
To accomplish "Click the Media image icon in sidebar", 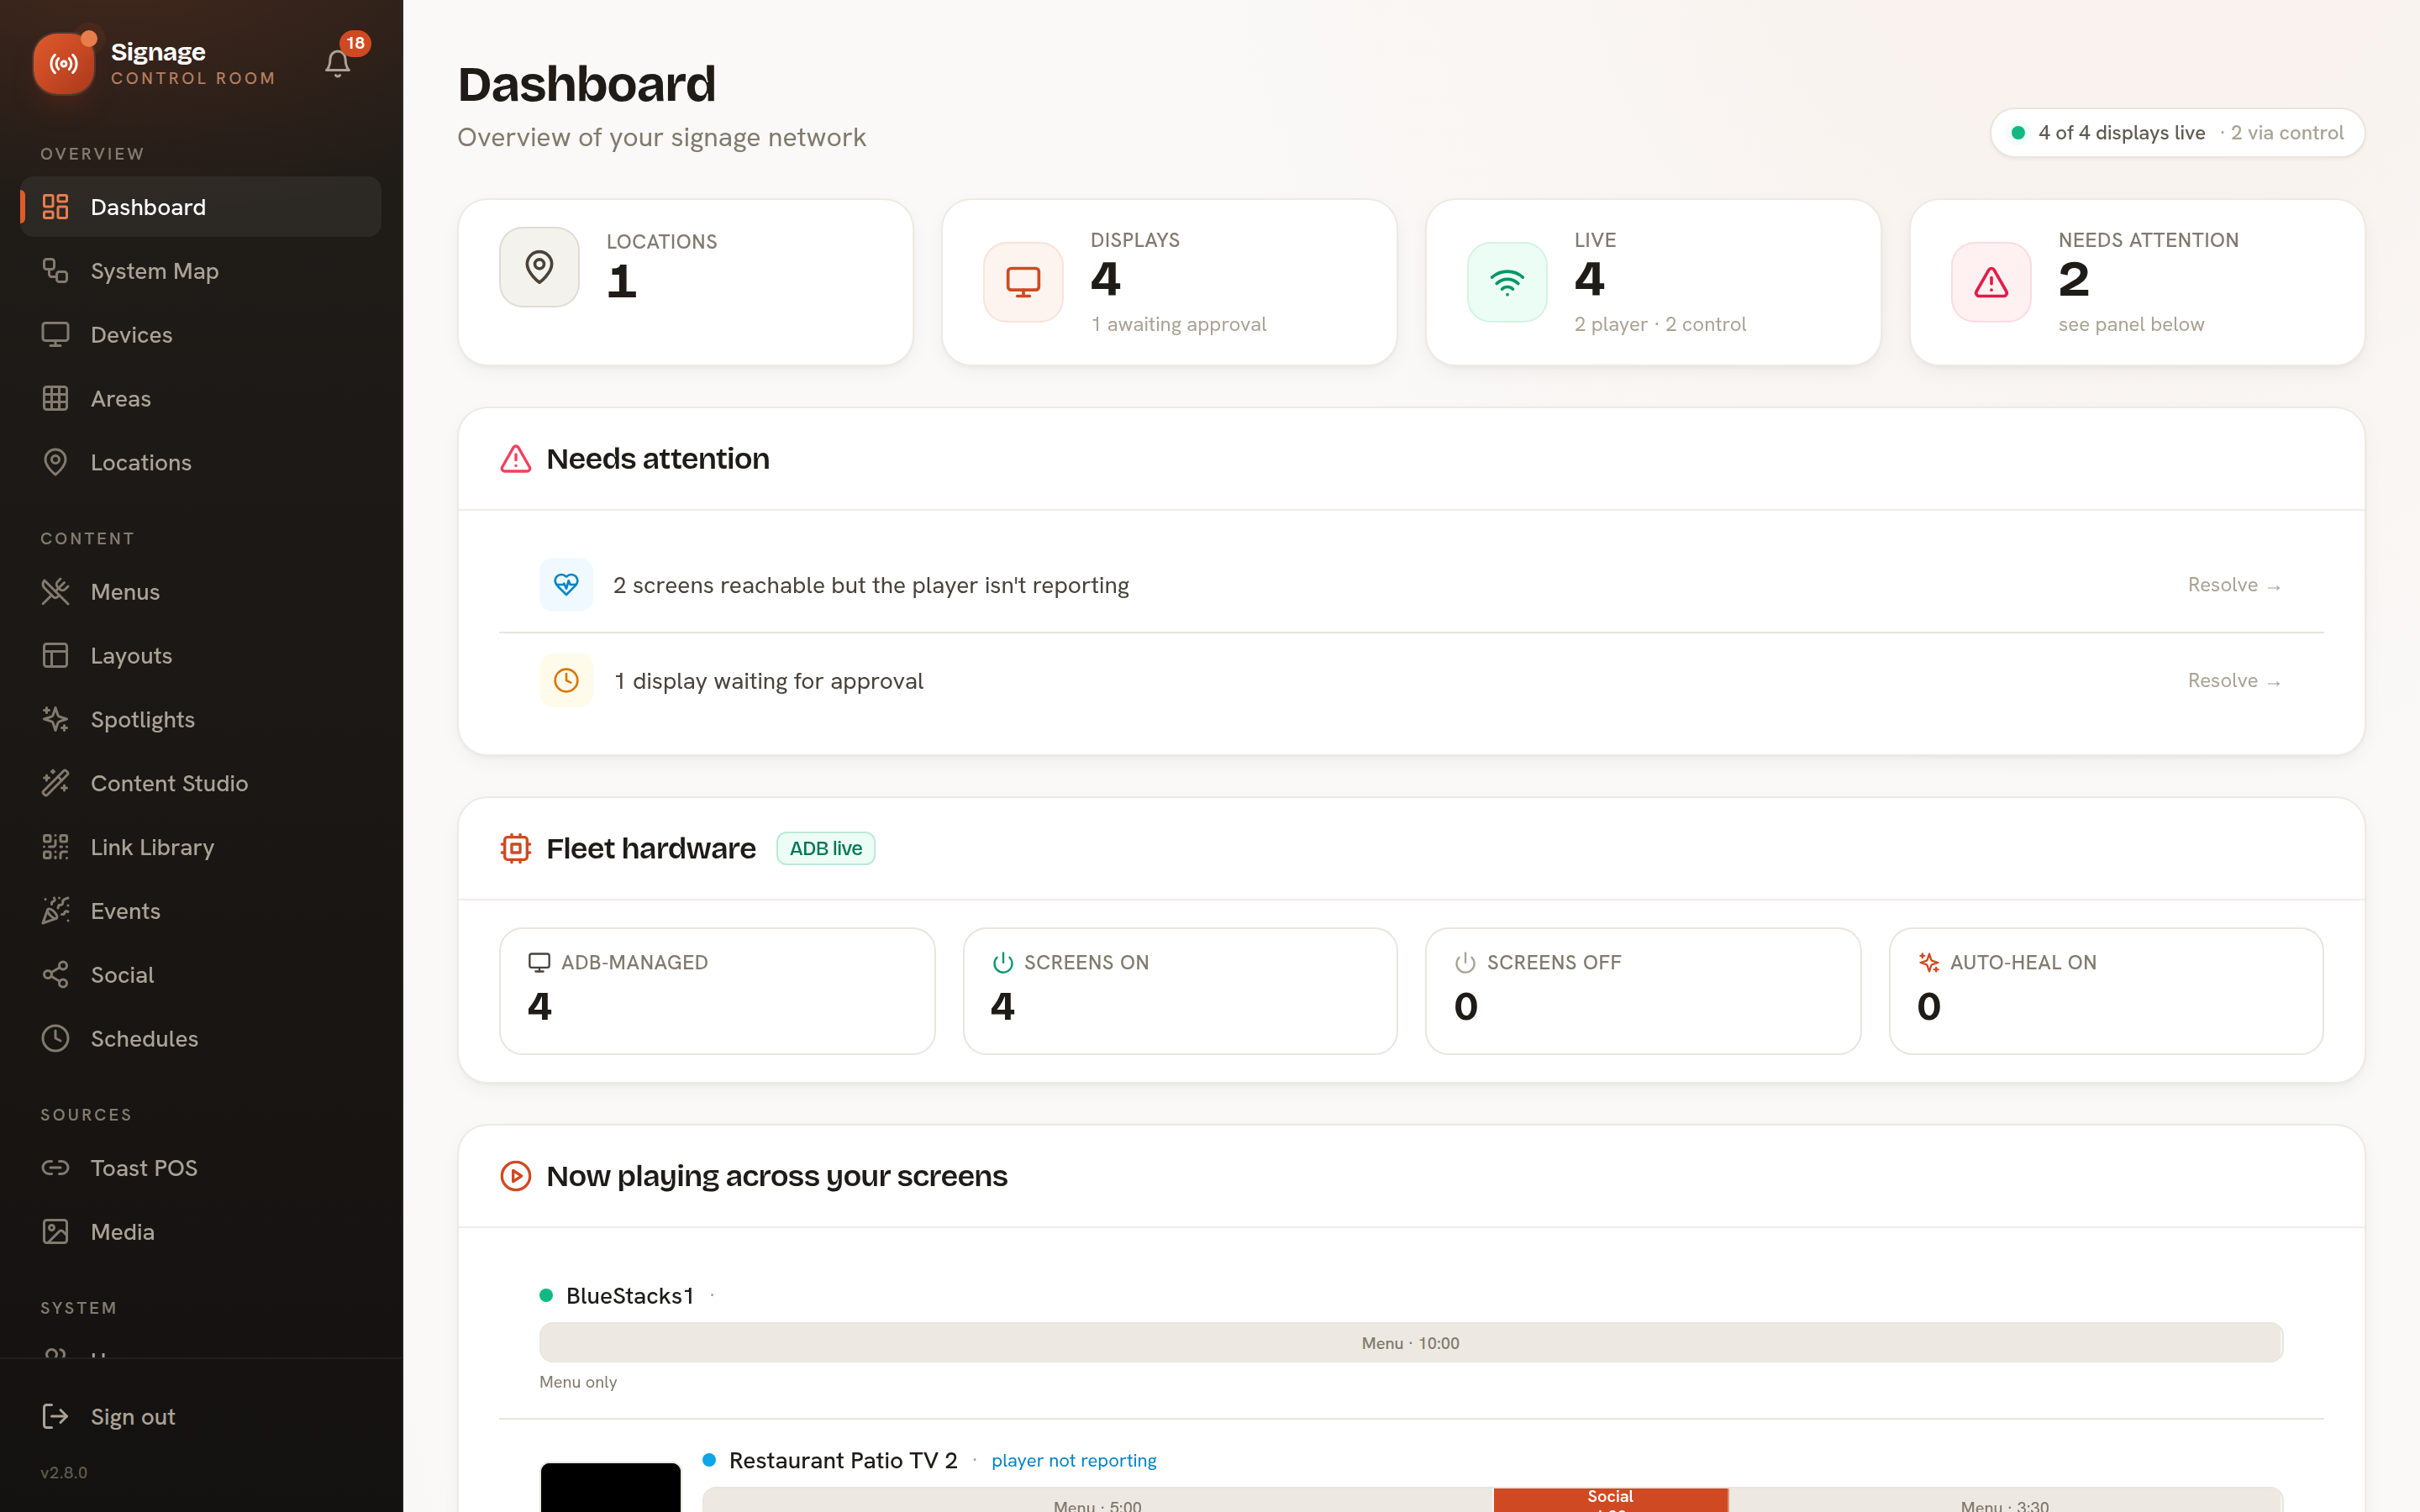I will (55, 1232).
